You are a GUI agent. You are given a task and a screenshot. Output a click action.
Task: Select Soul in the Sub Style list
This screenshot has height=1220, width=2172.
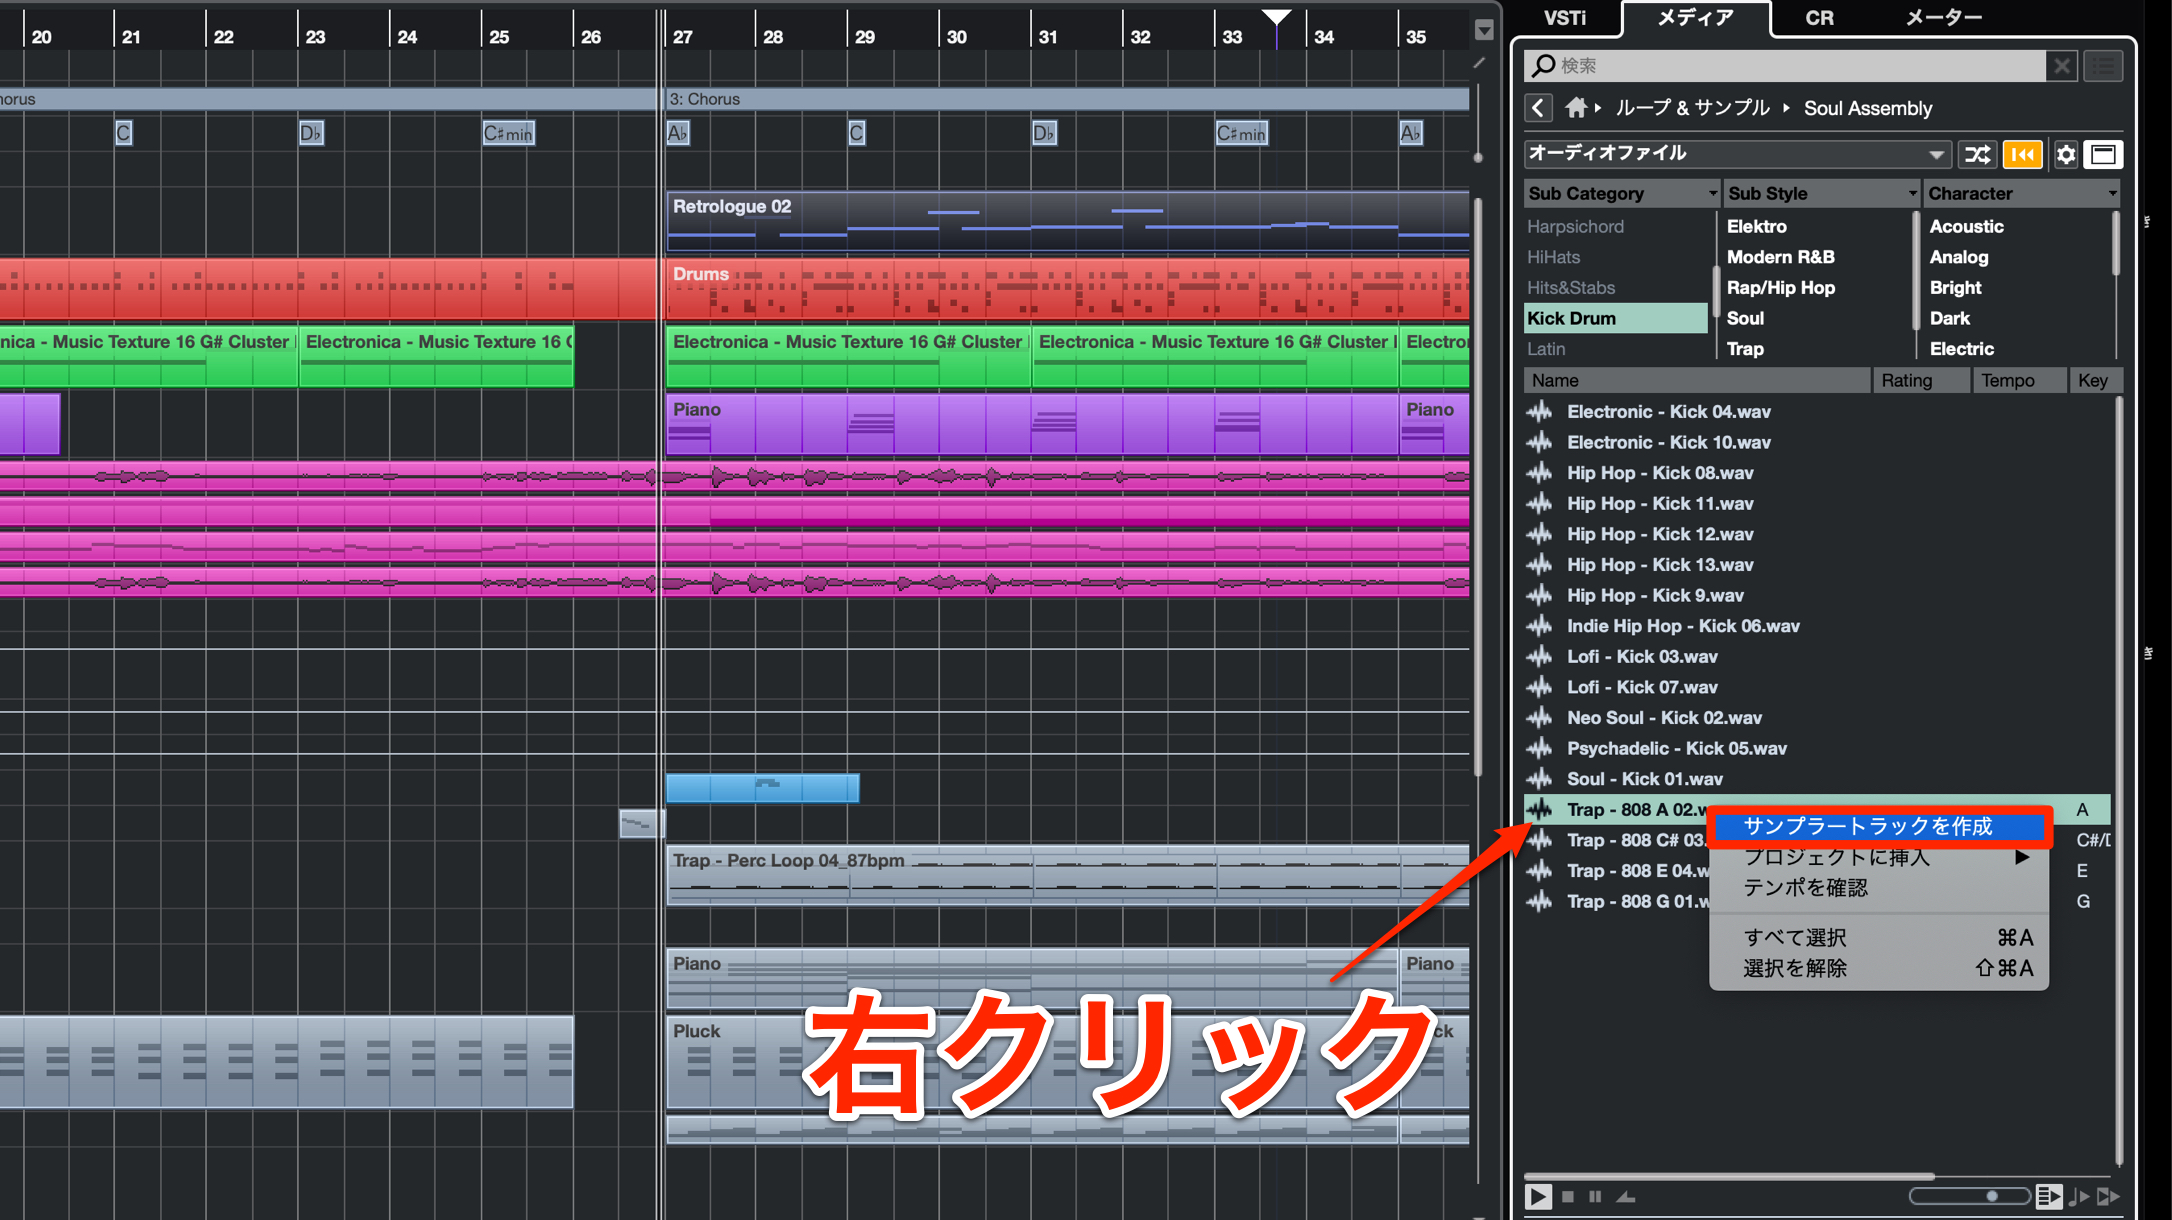tap(1745, 318)
